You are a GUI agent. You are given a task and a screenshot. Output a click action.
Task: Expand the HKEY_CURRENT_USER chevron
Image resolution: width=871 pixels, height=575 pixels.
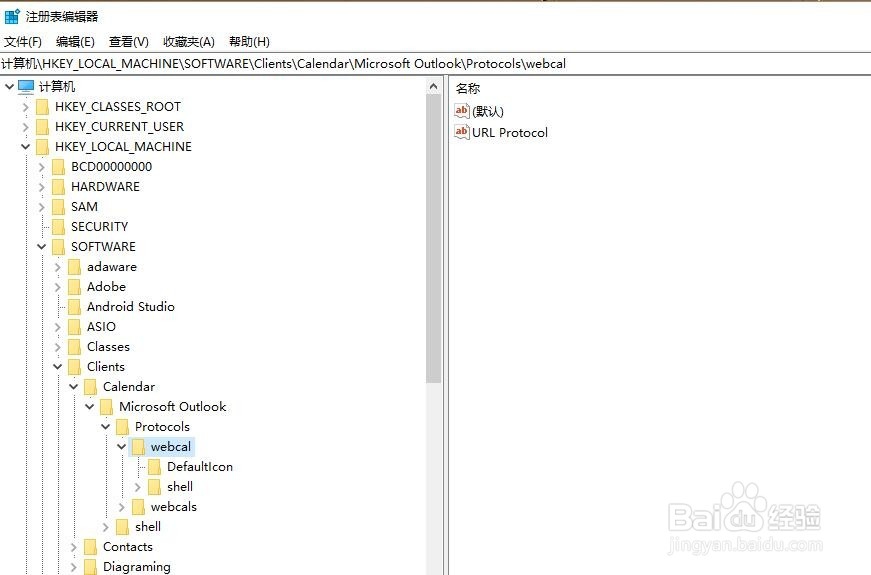tap(26, 127)
